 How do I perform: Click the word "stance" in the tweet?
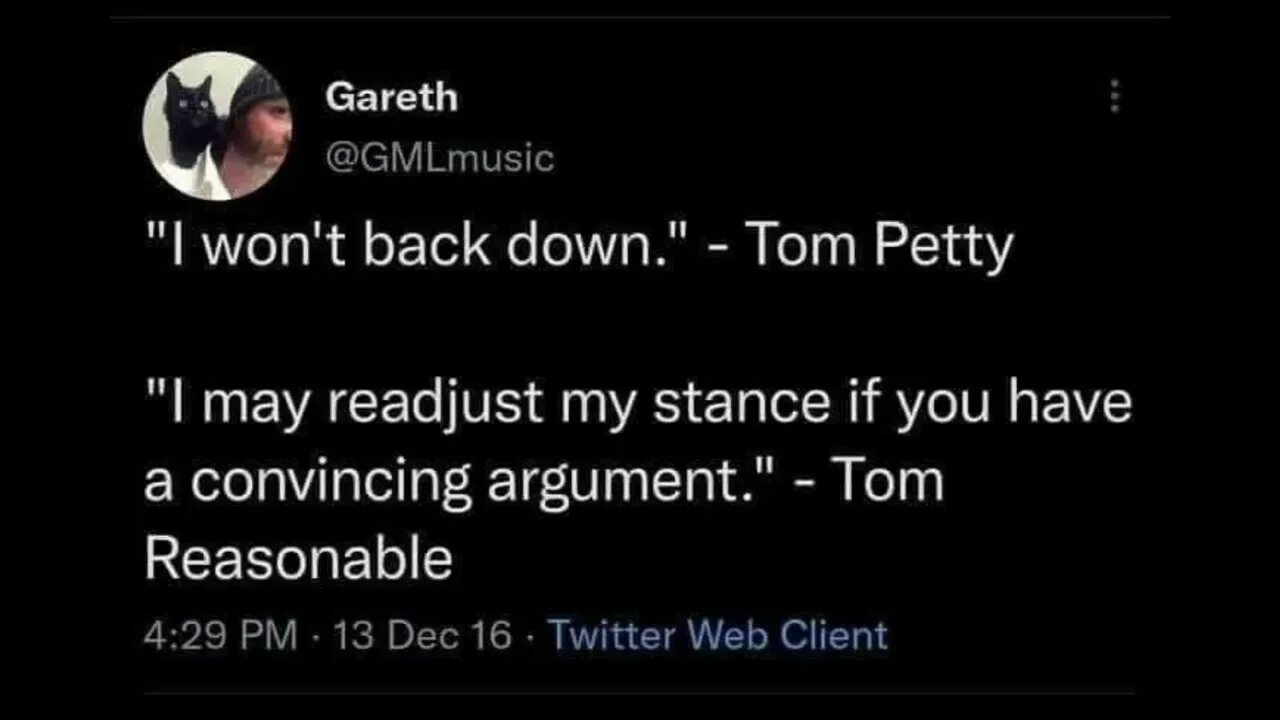(741, 403)
